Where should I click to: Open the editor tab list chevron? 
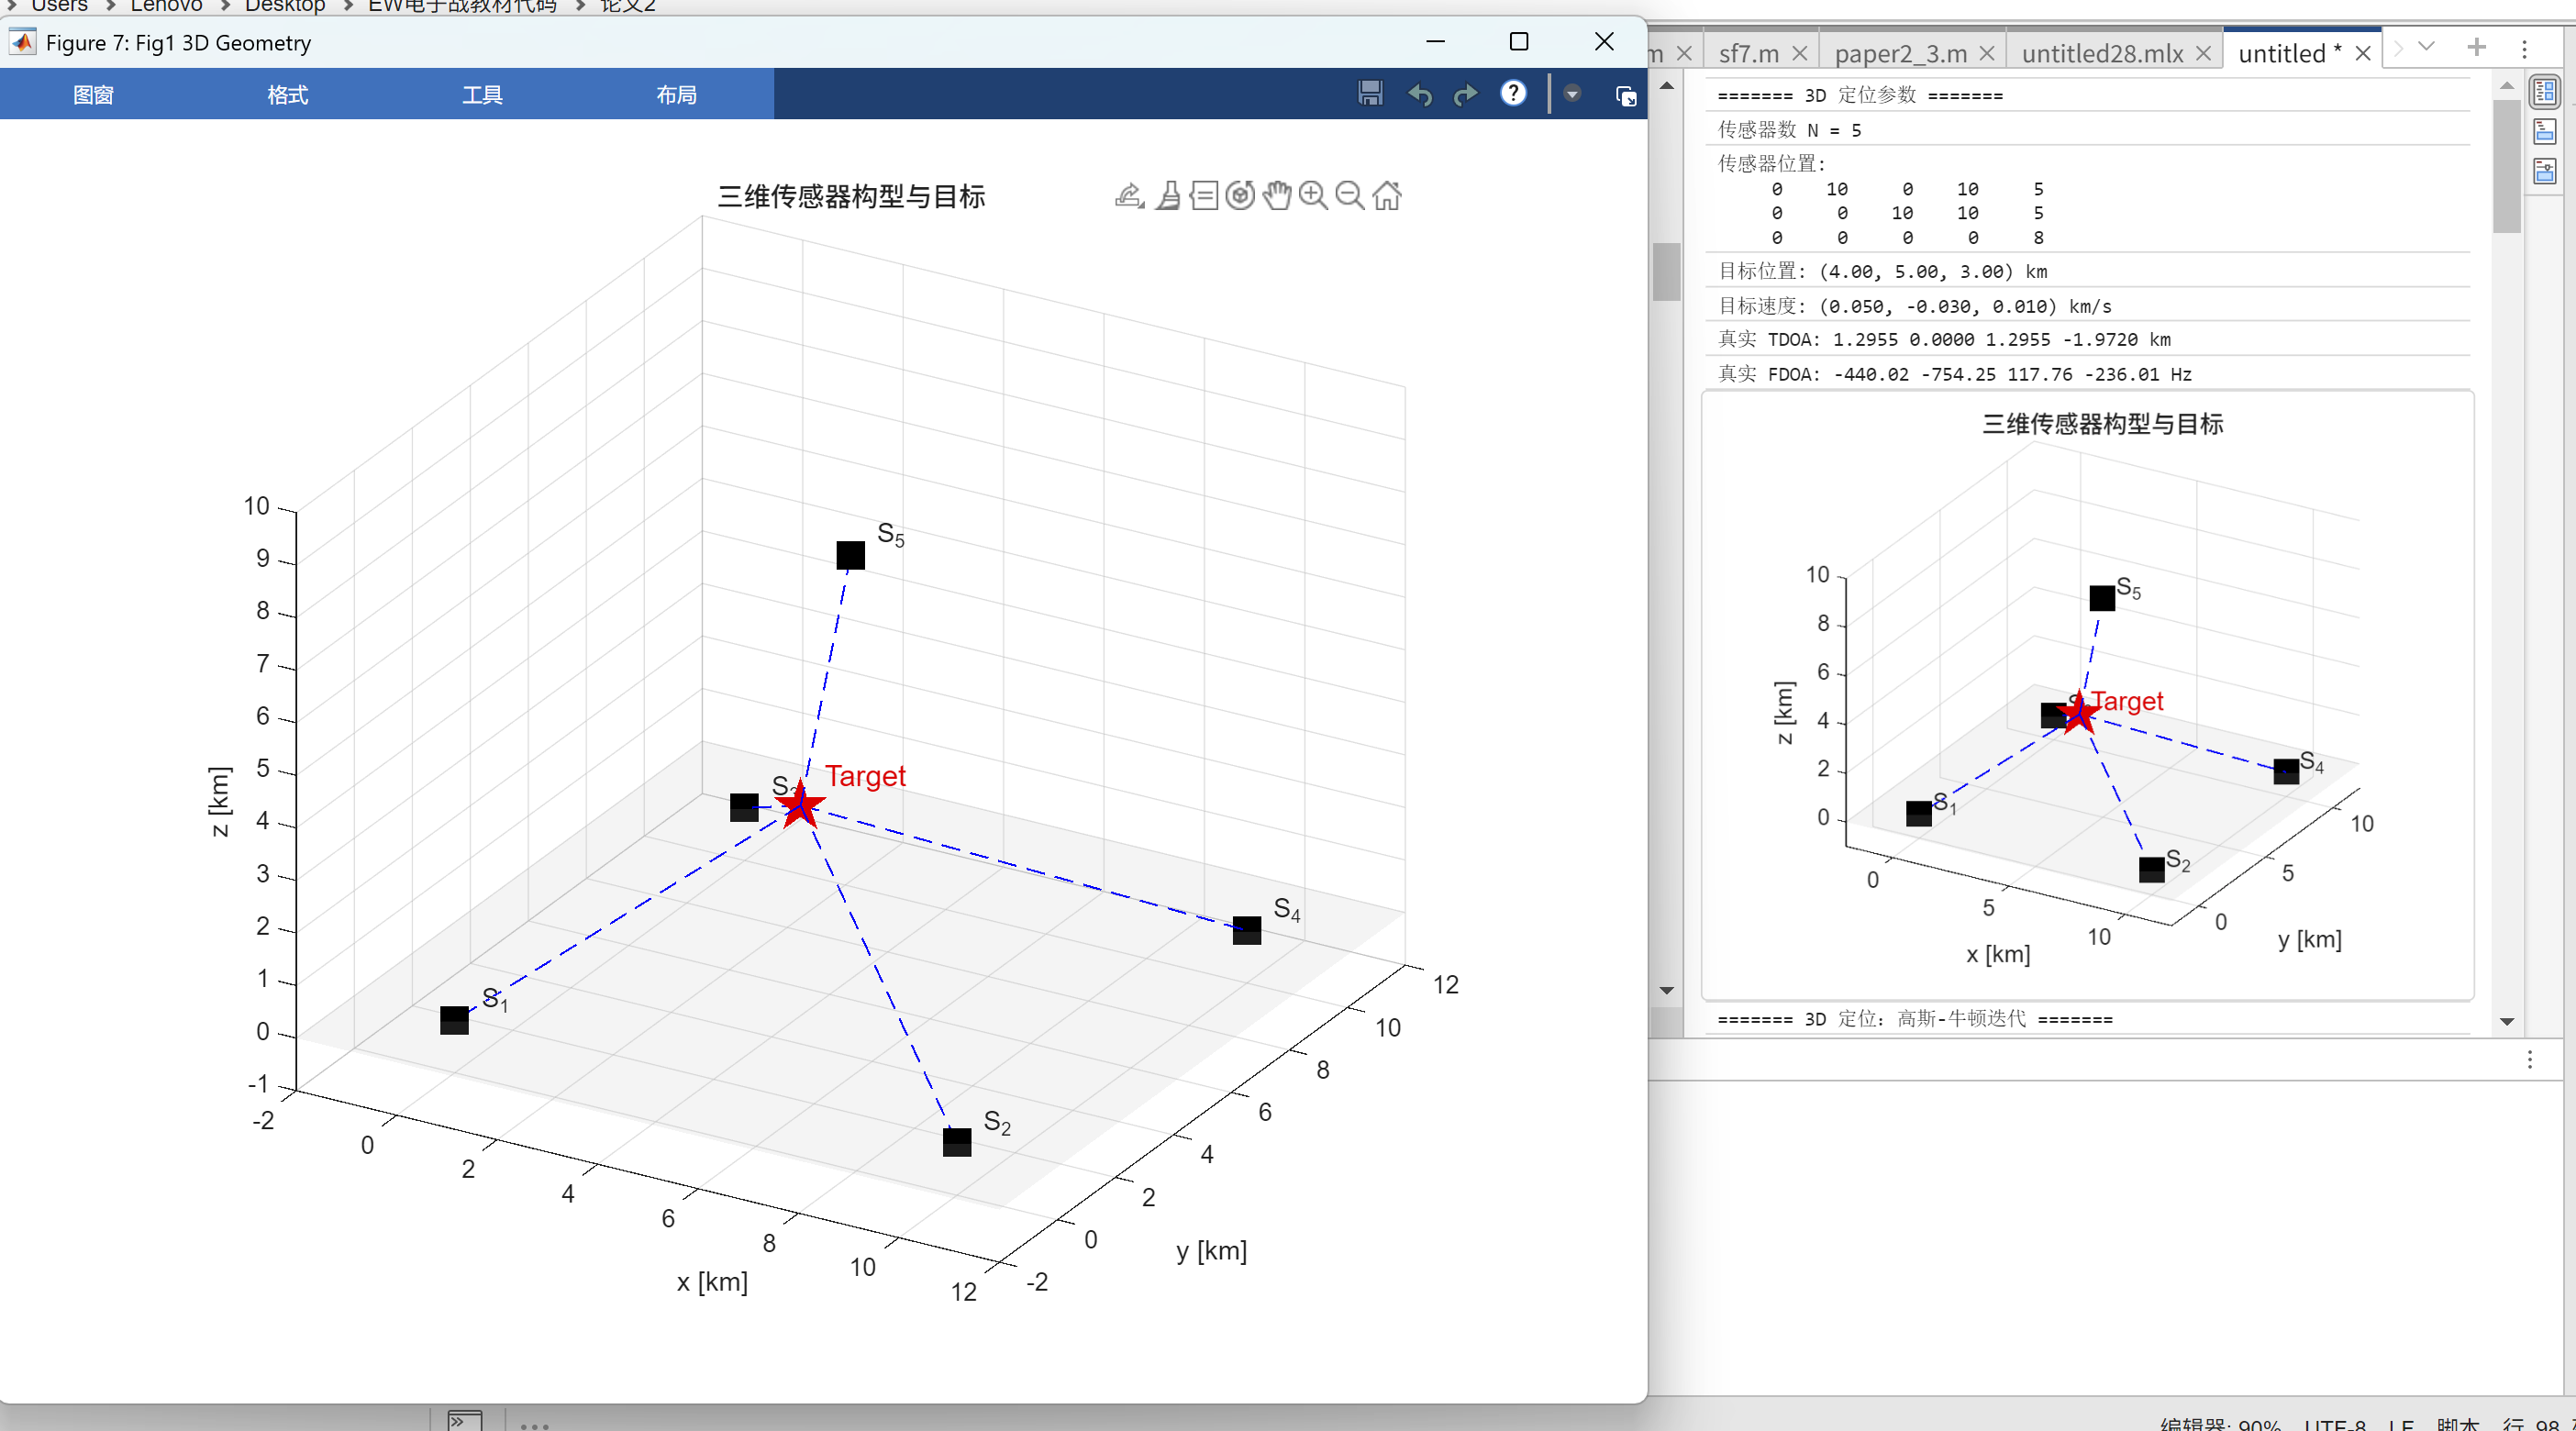(2426, 47)
